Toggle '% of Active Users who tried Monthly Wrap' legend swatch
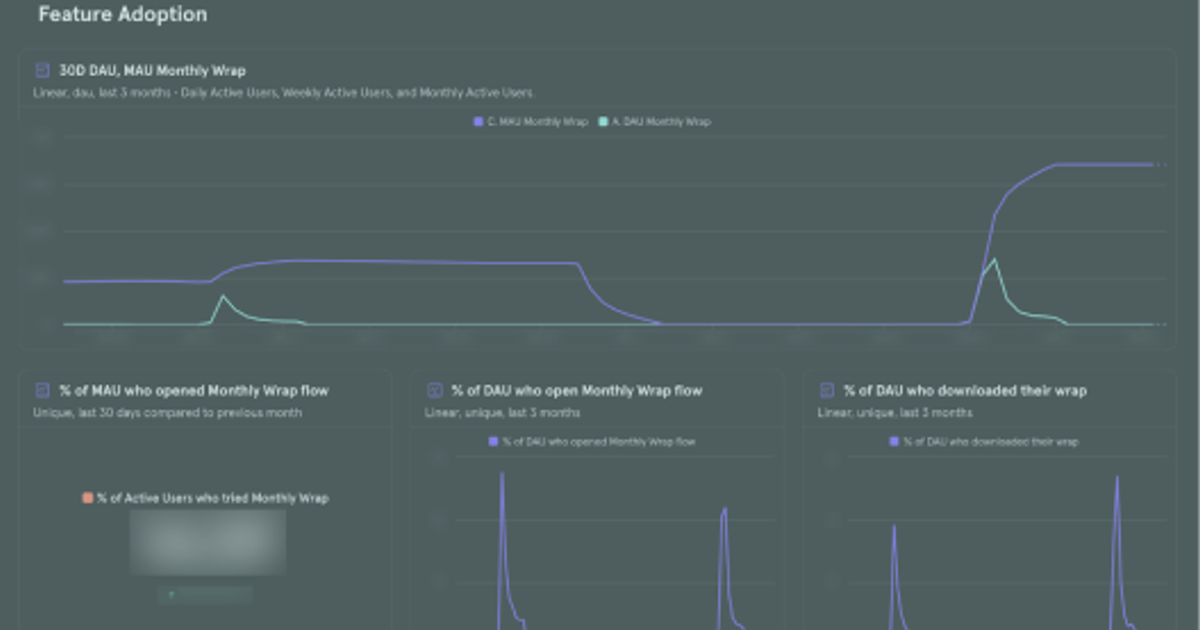The height and width of the screenshot is (630, 1200). pos(88,498)
